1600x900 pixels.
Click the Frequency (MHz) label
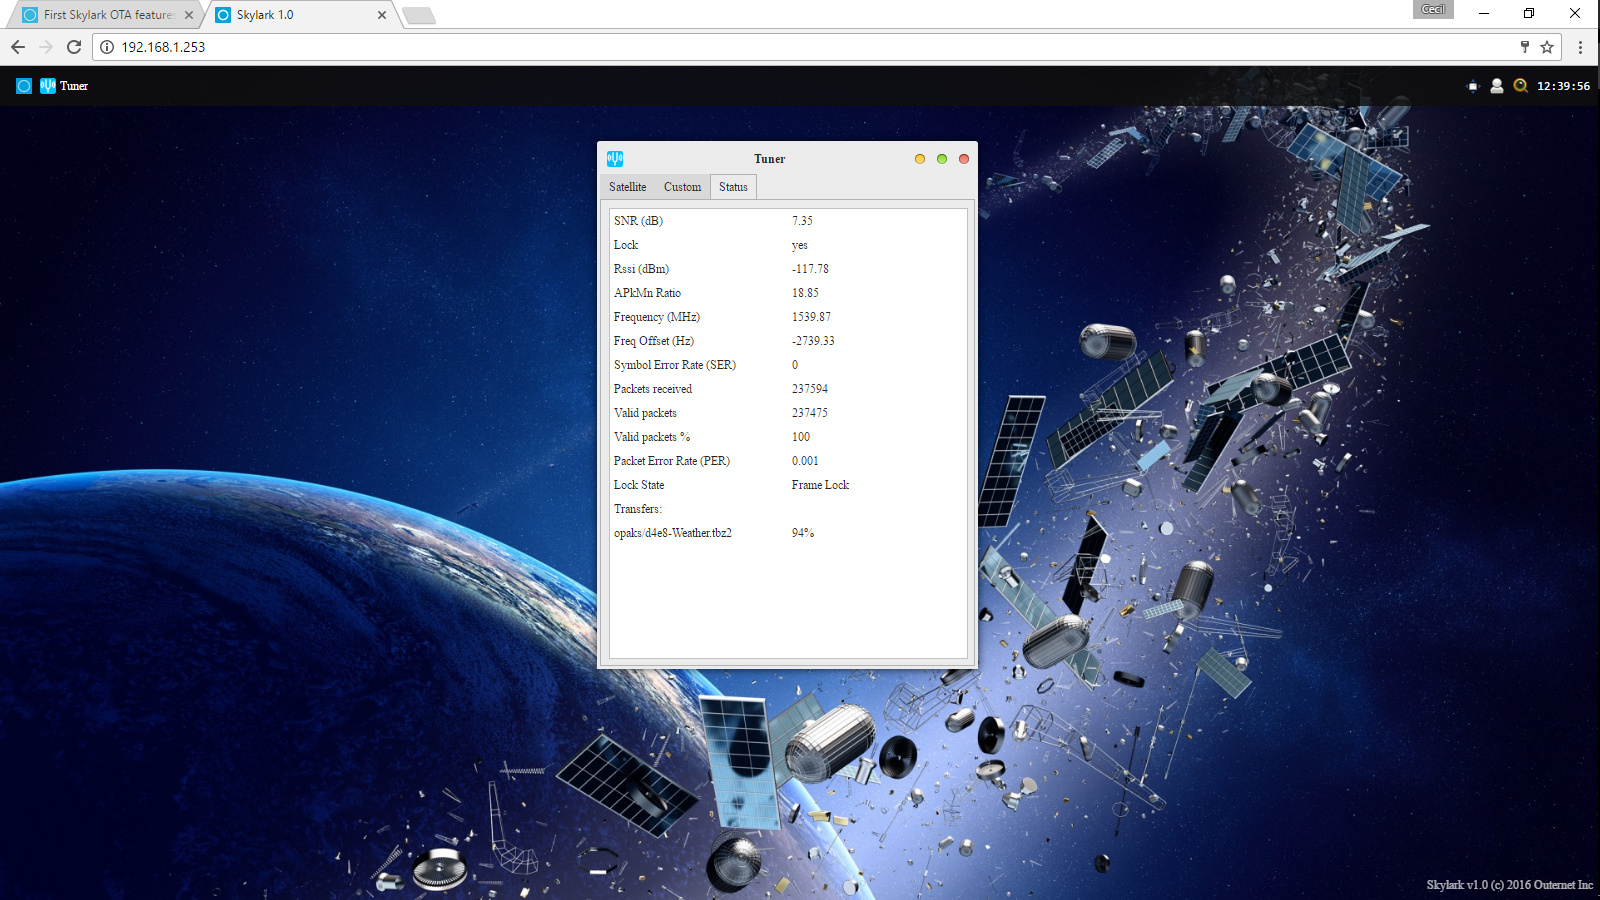pyautogui.click(x=657, y=317)
